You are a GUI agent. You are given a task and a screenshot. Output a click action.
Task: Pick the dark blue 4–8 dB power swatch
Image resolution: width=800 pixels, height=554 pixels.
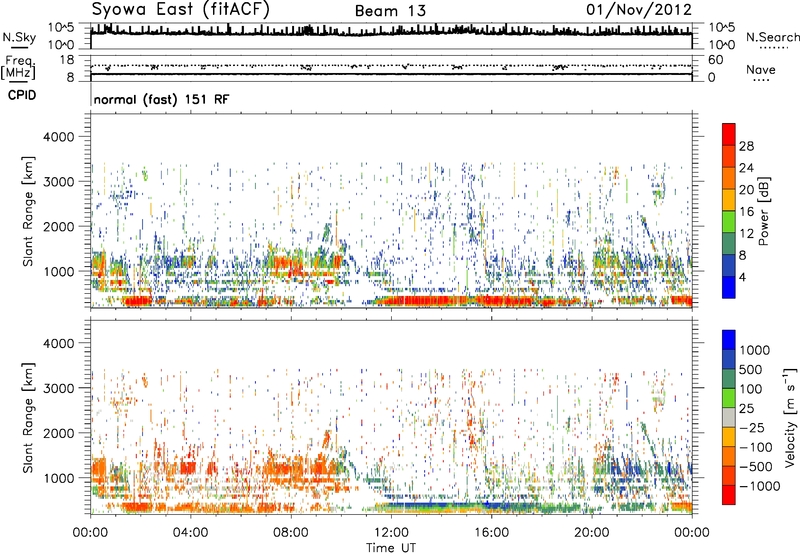729,265
